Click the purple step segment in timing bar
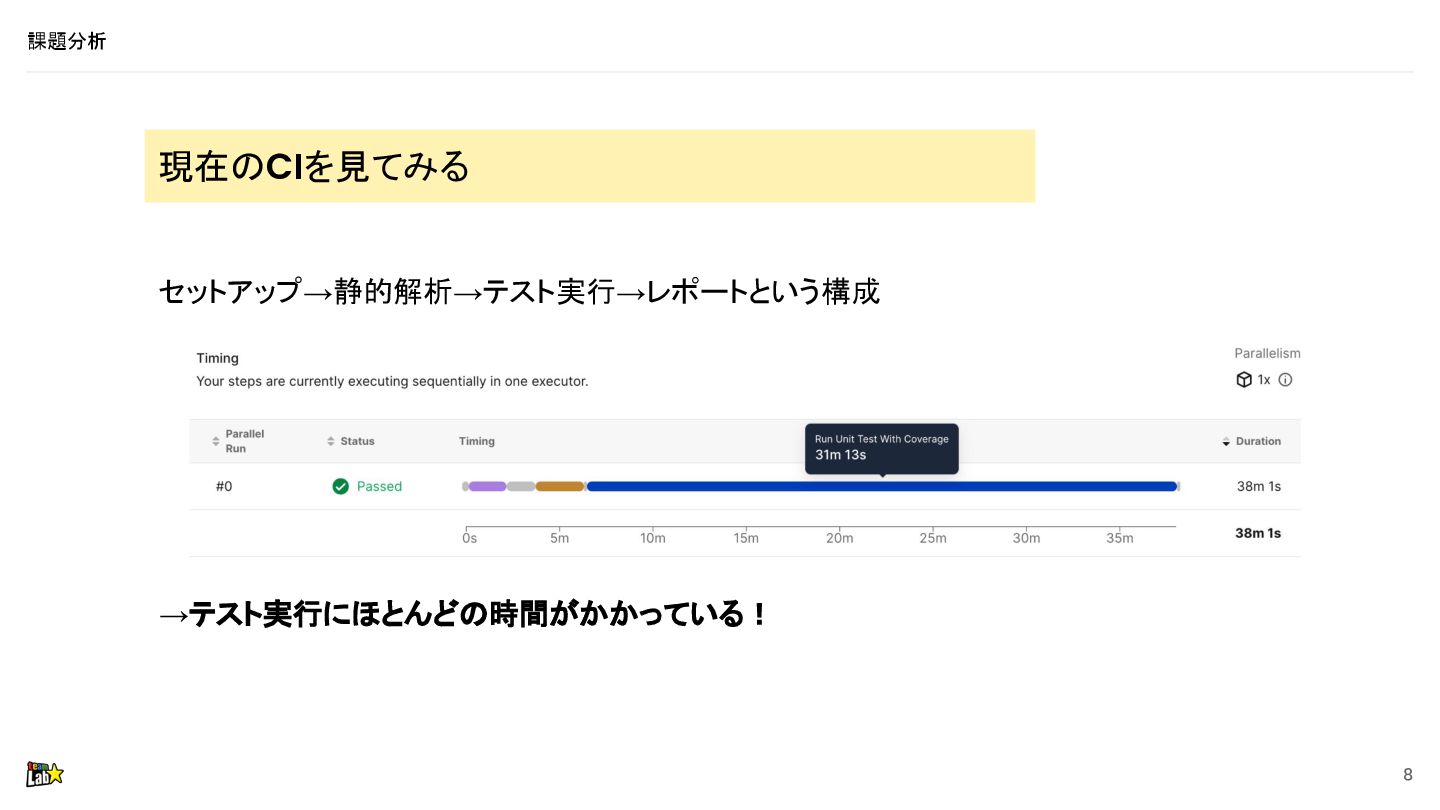This screenshot has width=1440, height=810. tap(487, 486)
